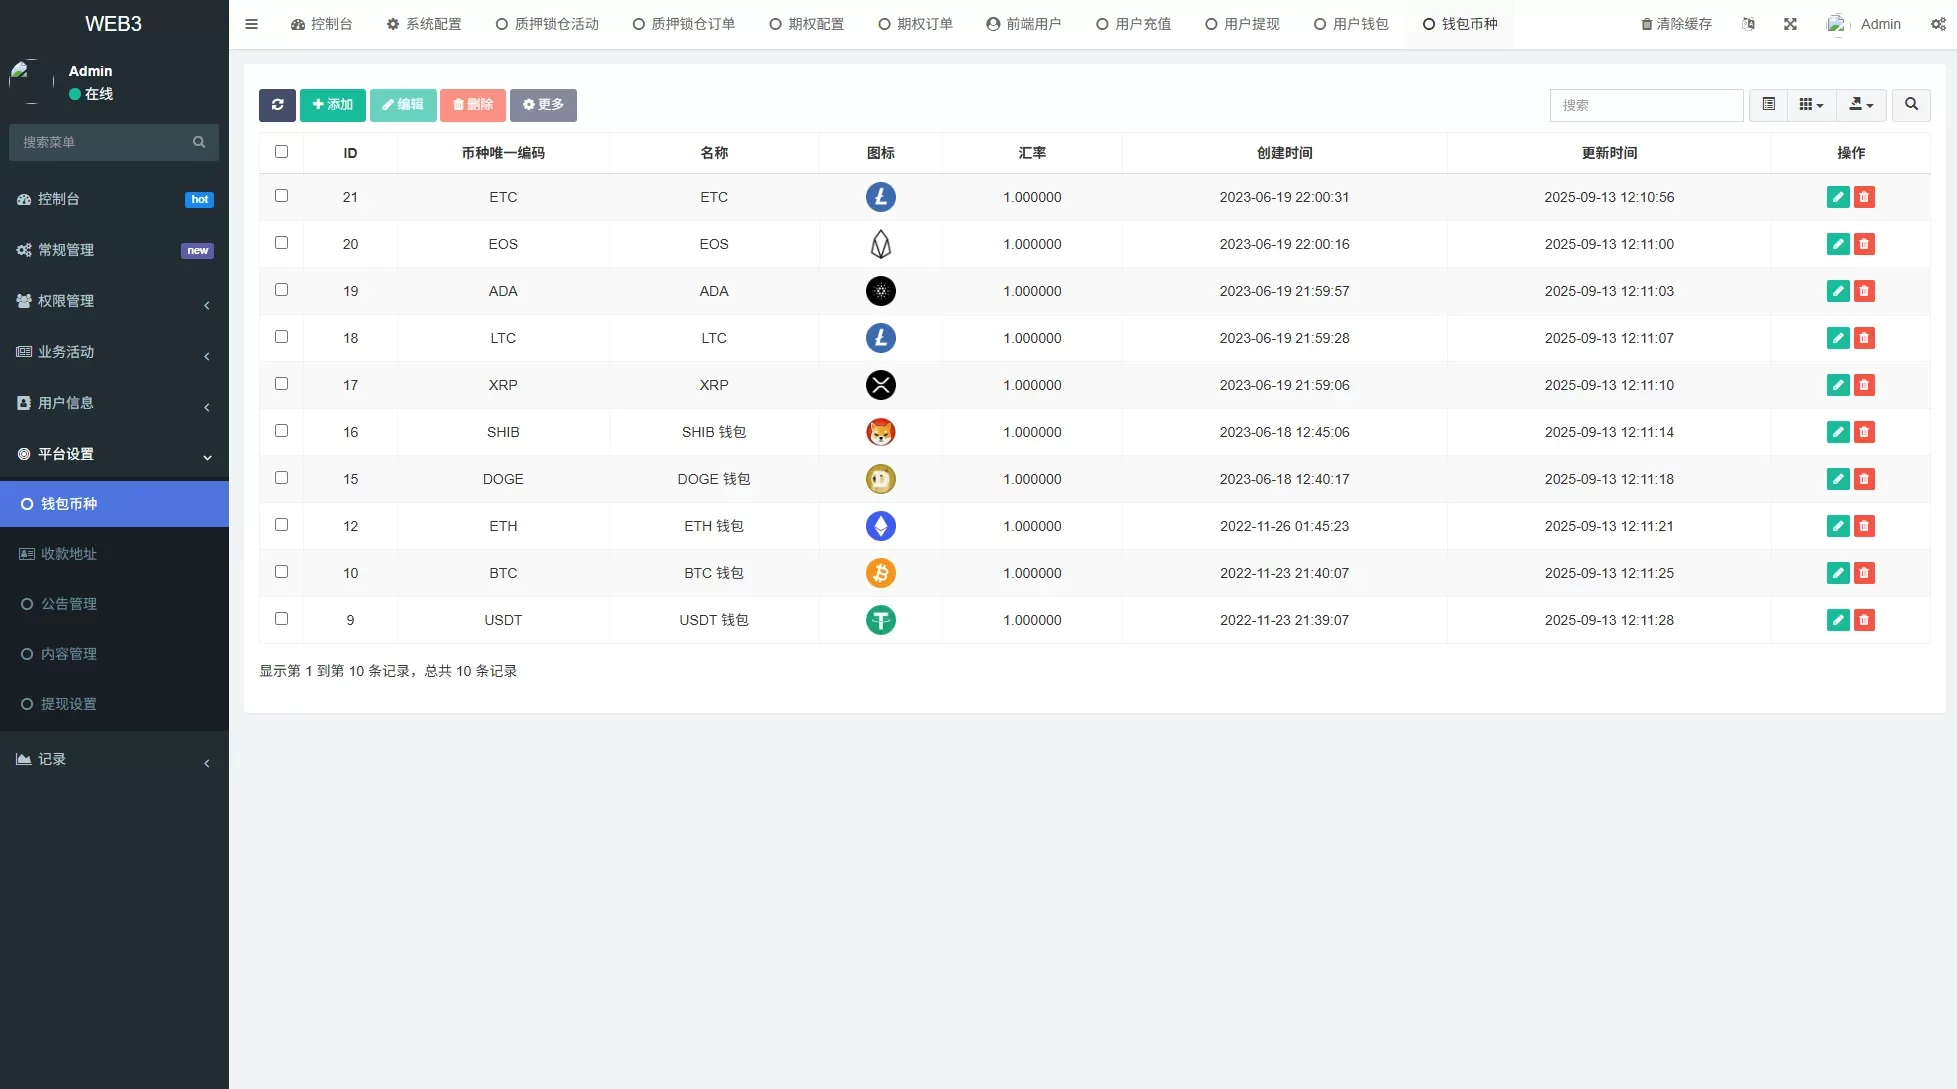Open the export dropdown above table
The height and width of the screenshot is (1089, 1957).
(x=1861, y=105)
